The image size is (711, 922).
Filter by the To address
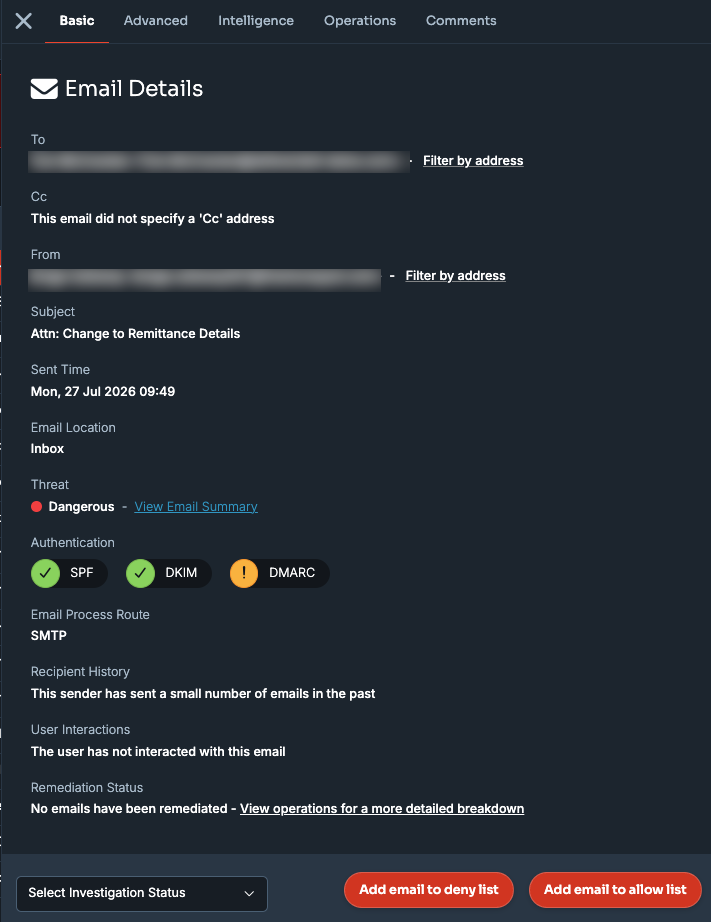(473, 161)
